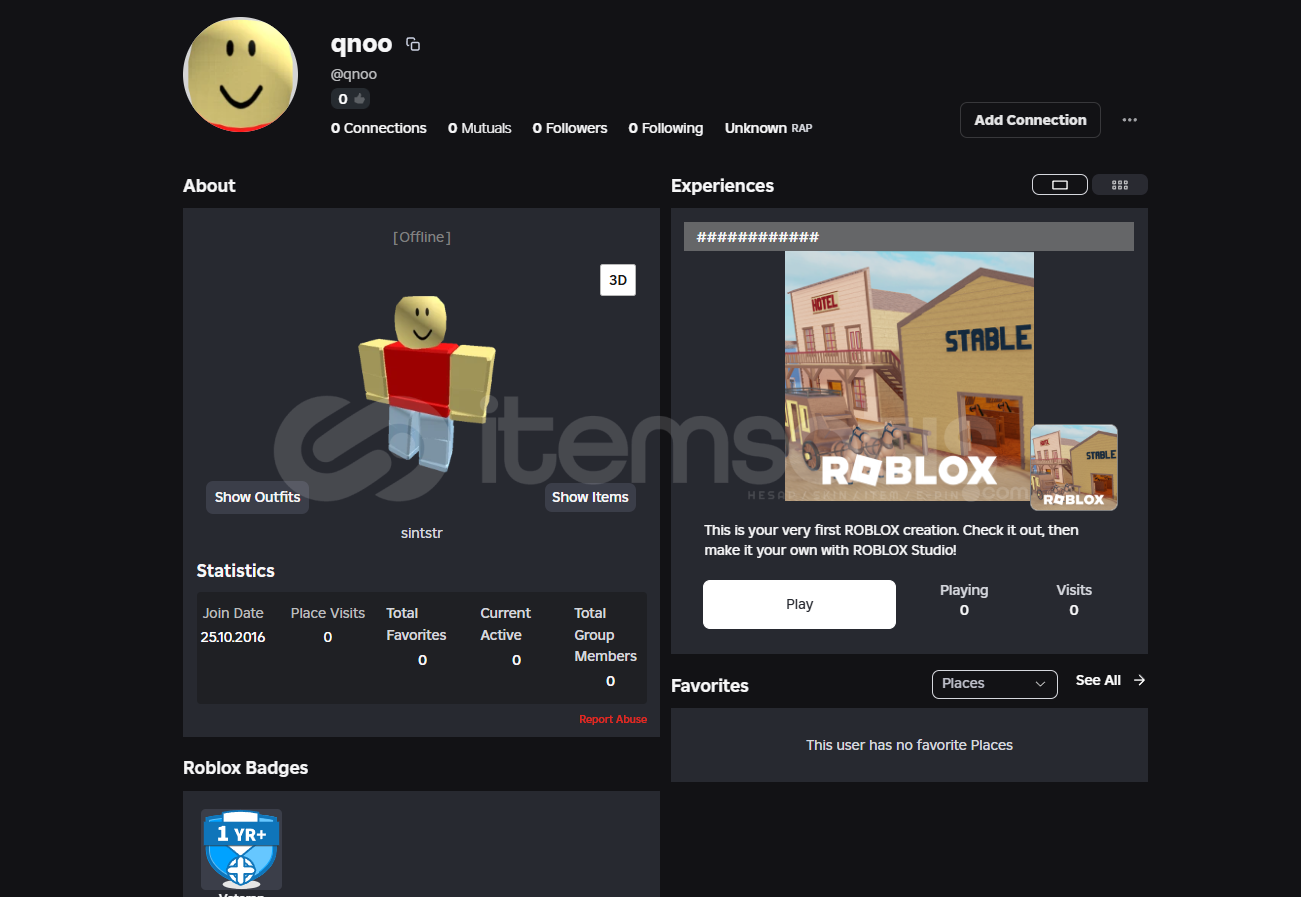Image resolution: width=1301 pixels, height=897 pixels.
Task: Switch Experiences to grid view
Action: pyautogui.click(x=1120, y=185)
